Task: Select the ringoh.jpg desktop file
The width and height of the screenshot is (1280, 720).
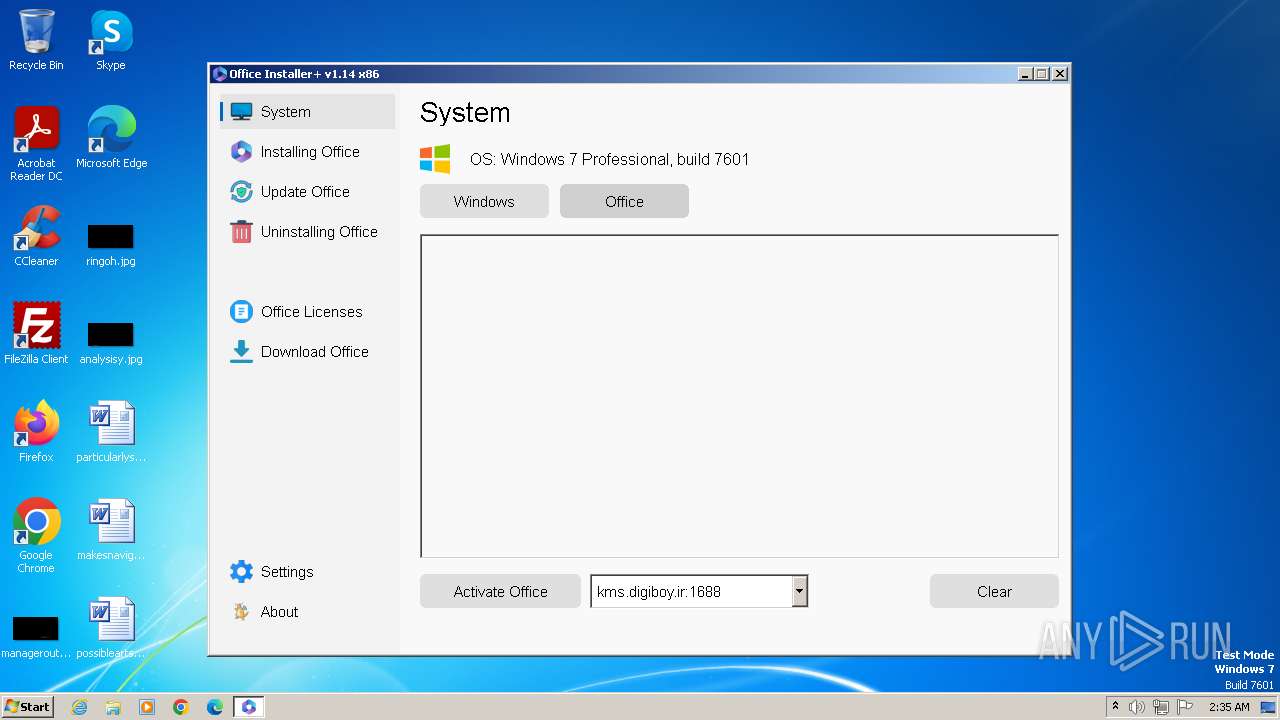Action: point(111,244)
